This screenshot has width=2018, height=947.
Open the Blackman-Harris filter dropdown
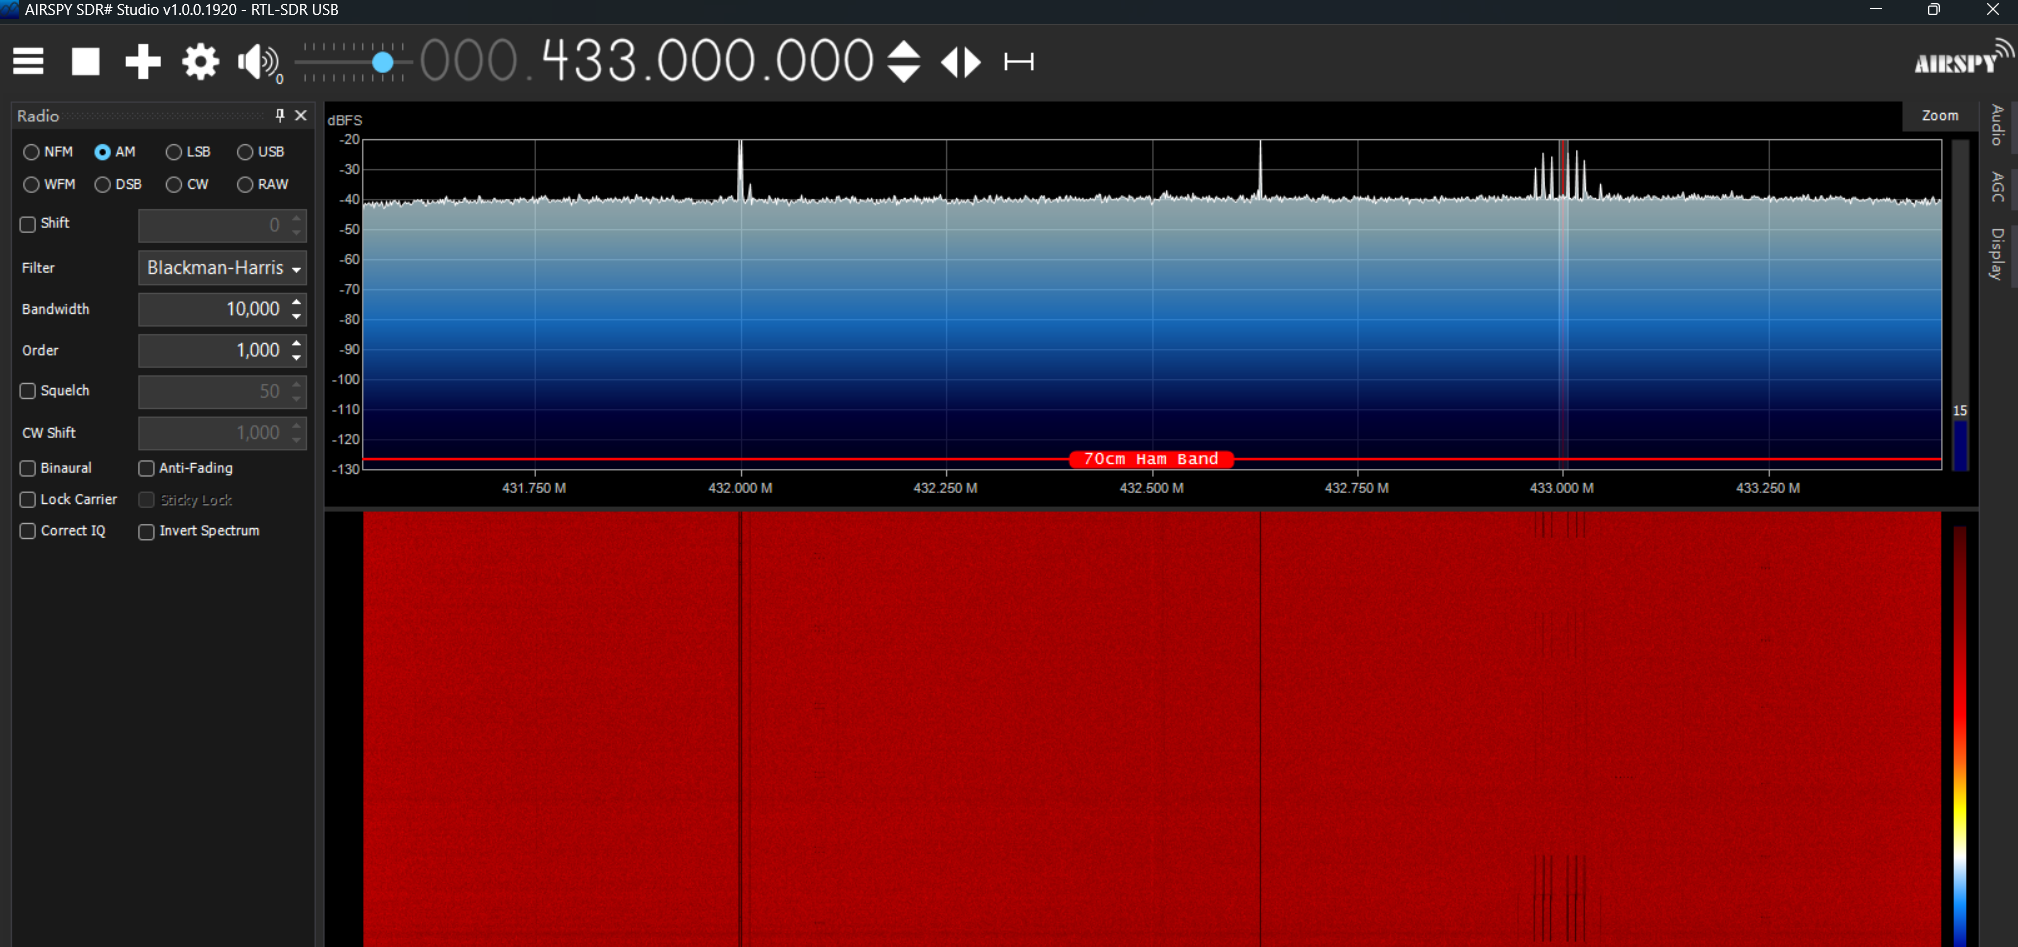click(x=294, y=267)
